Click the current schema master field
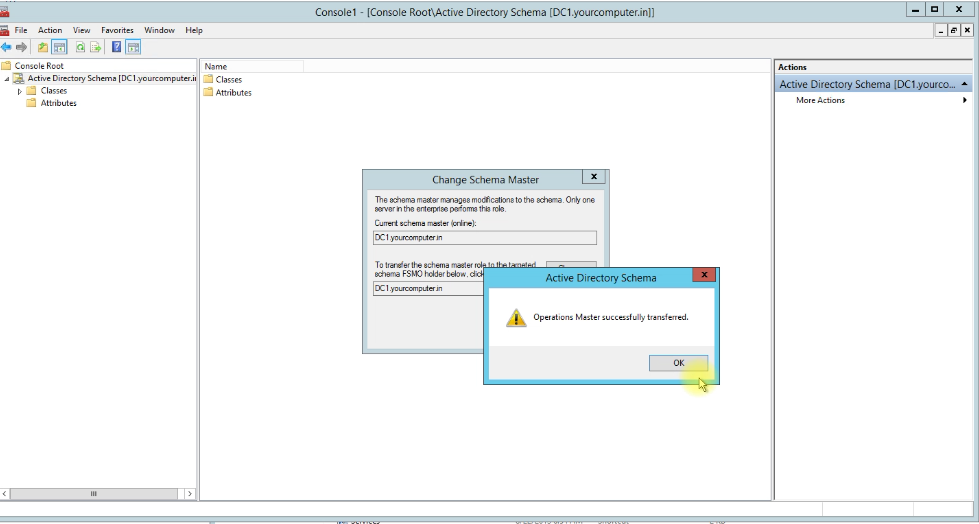Image resolution: width=979 pixels, height=524 pixels. point(485,237)
